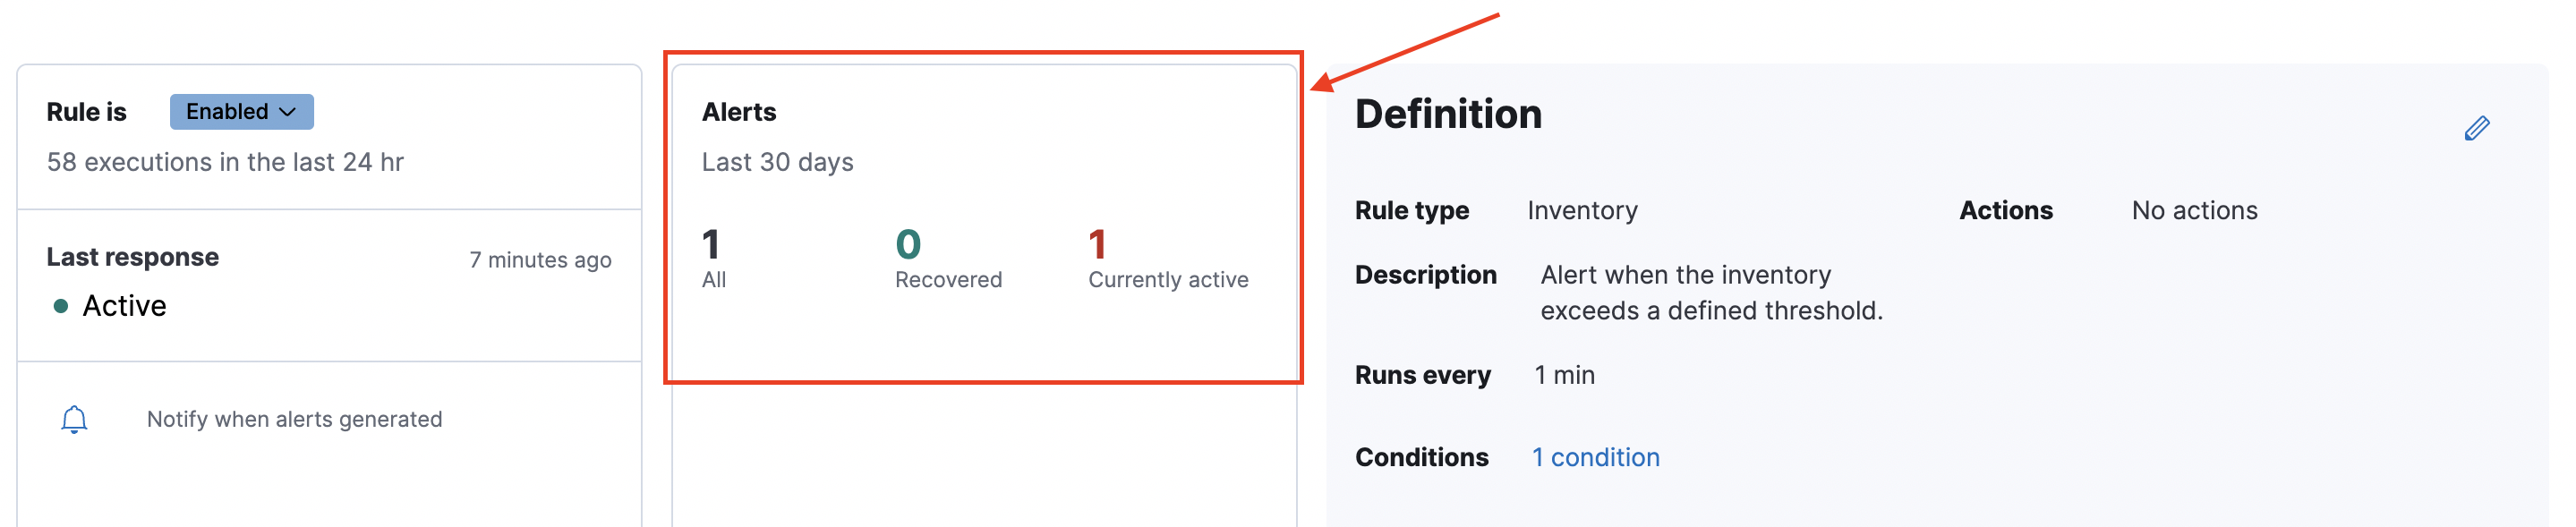Viewport: 2576px width, 527px height.
Task: Click Notify when alerts generated
Action: click(295, 419)
